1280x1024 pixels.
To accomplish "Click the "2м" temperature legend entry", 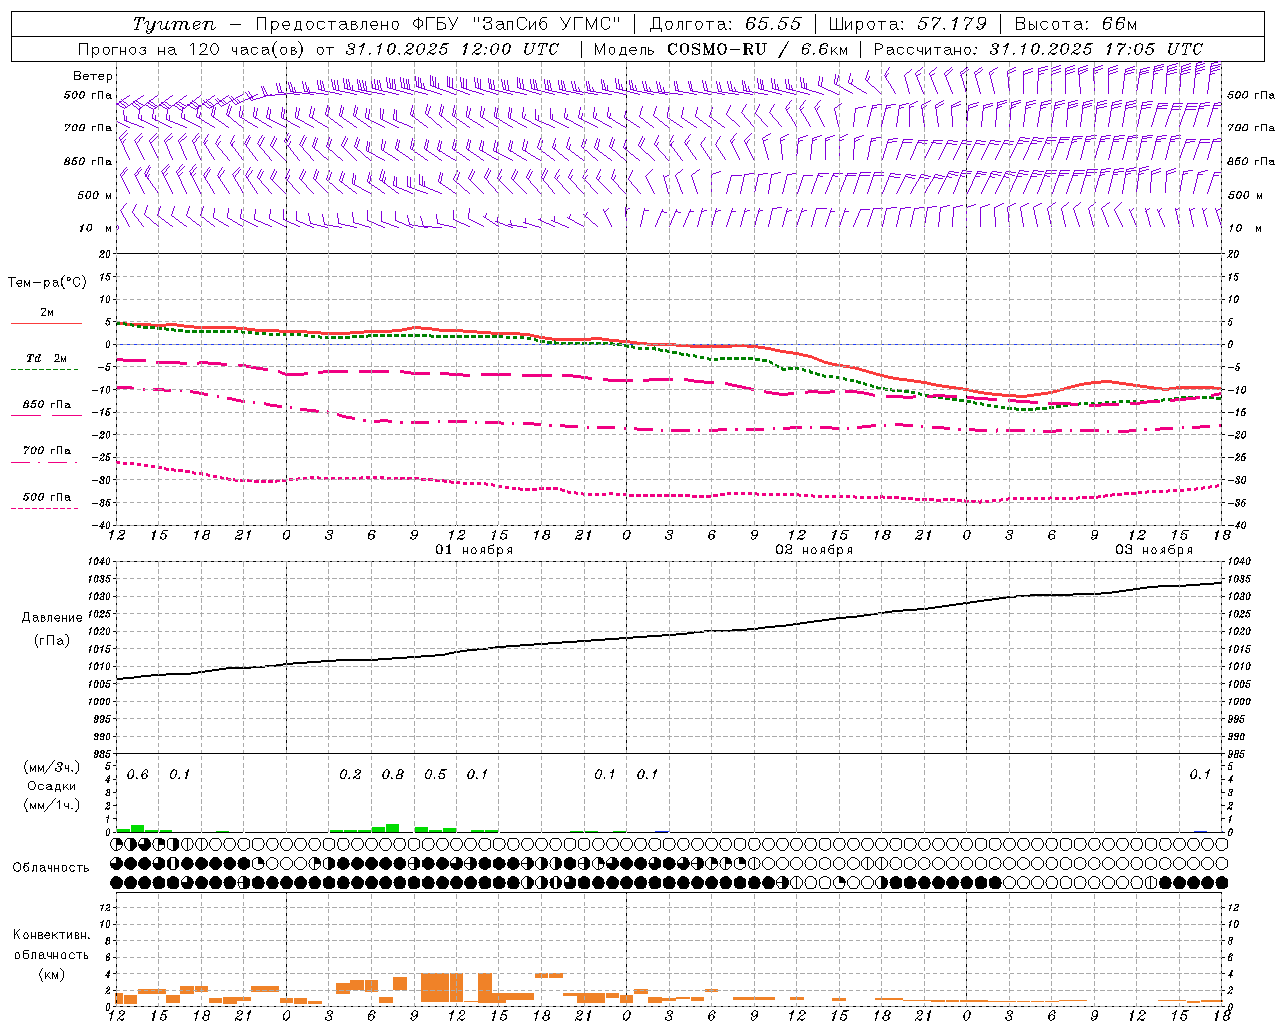I will click(x=47, y=313).
